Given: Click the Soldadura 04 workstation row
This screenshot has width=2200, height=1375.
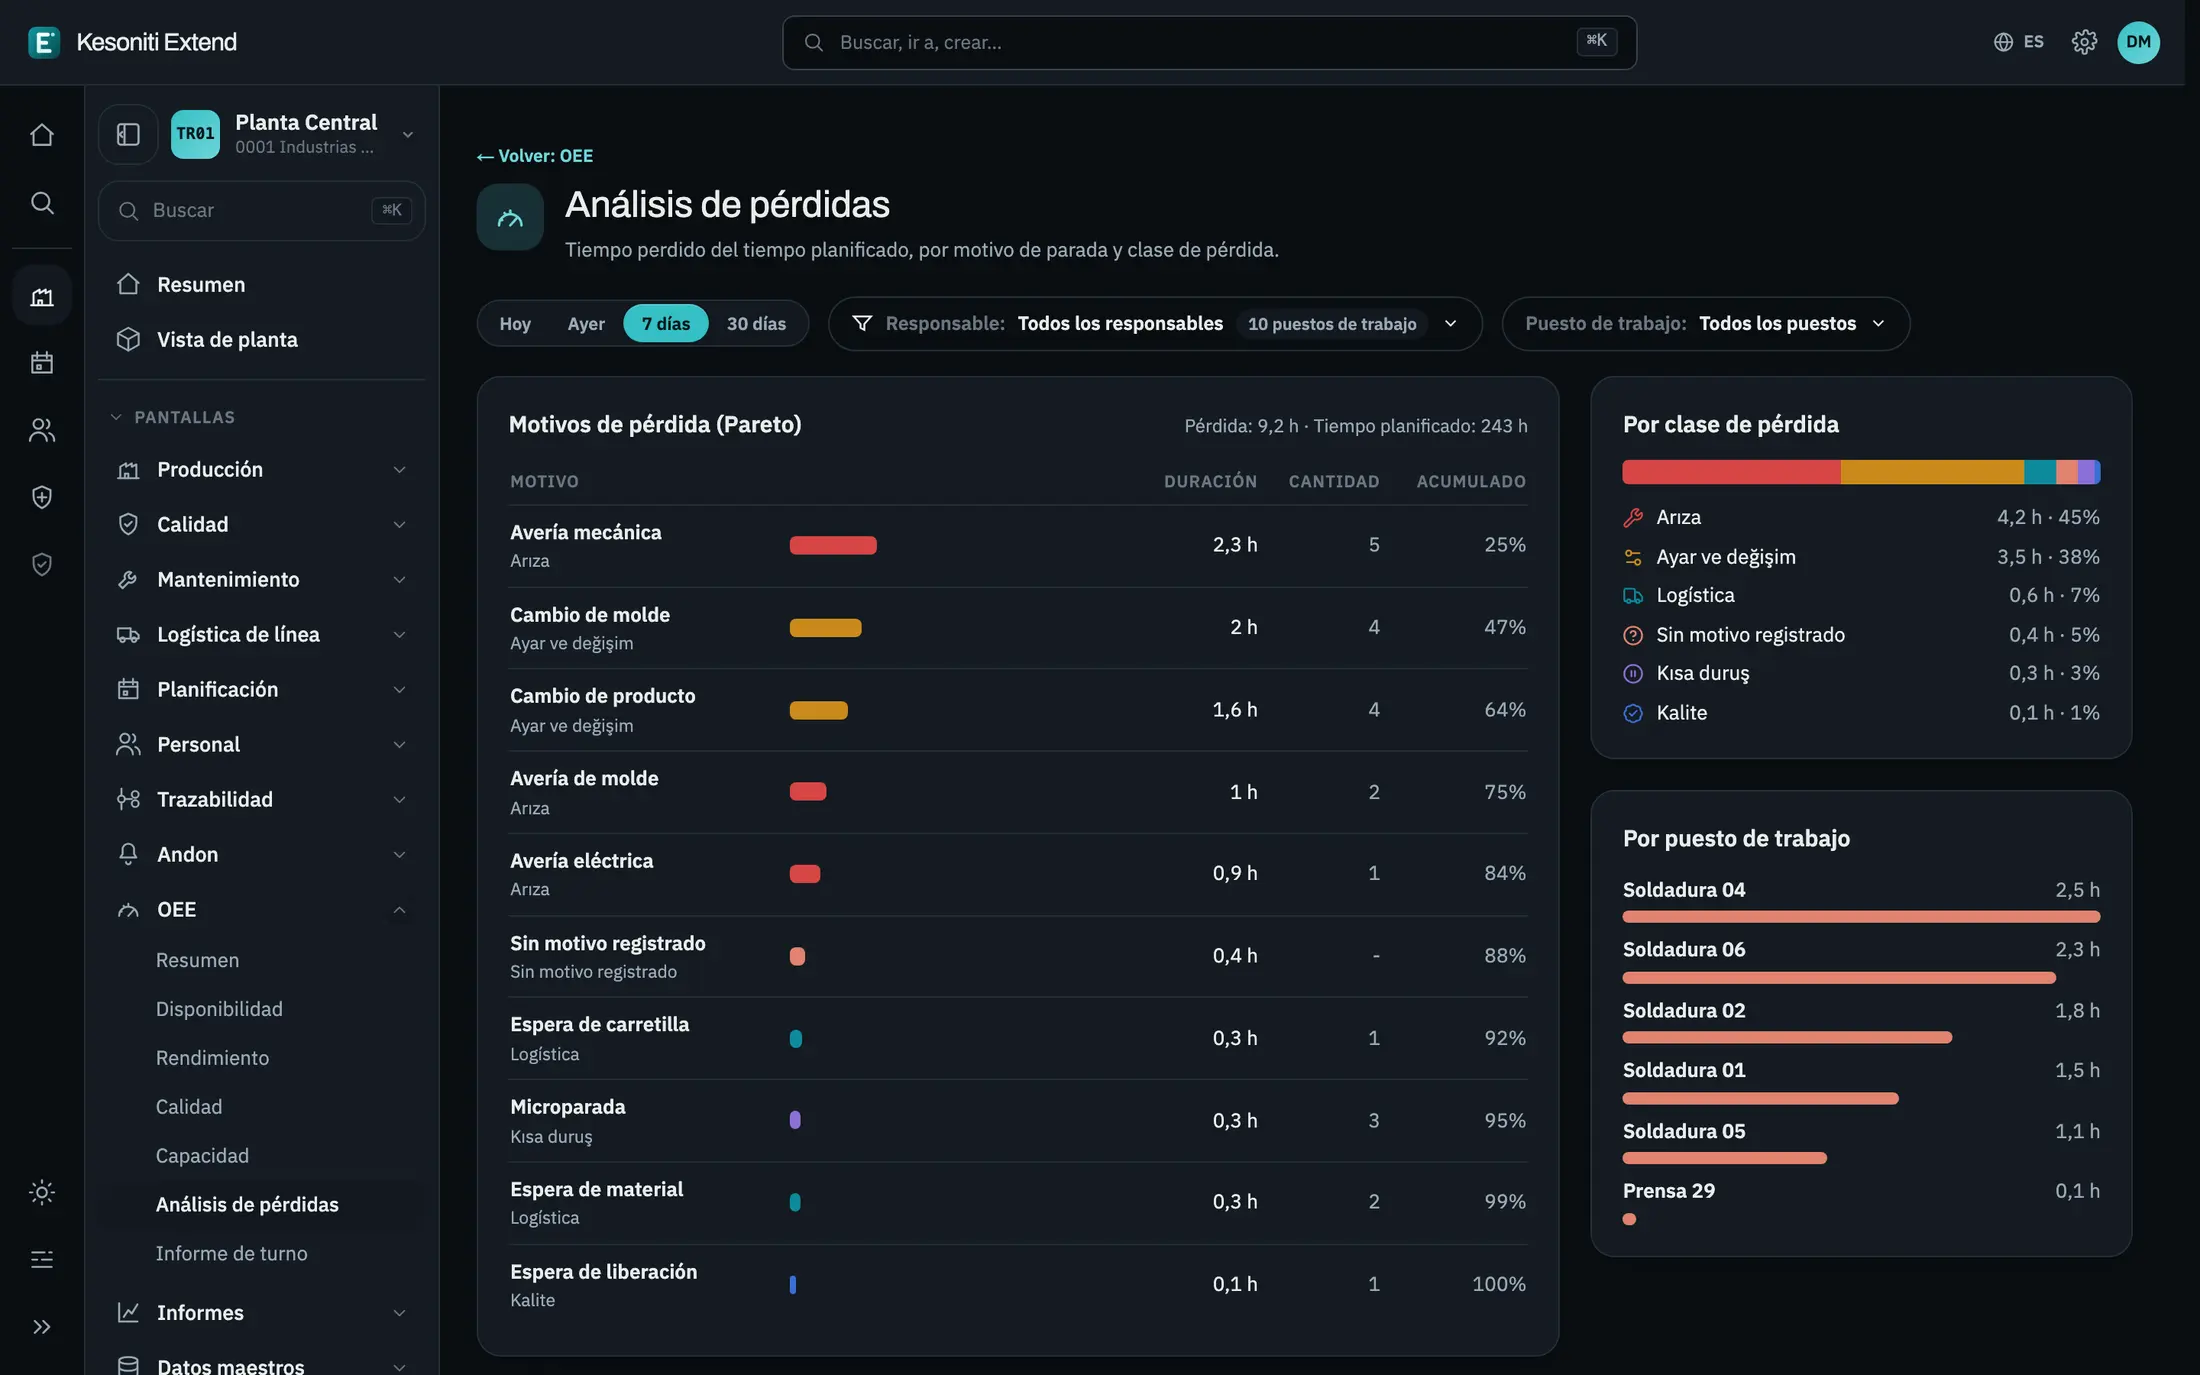Looking at the screenshot, I should point(1861,901).
